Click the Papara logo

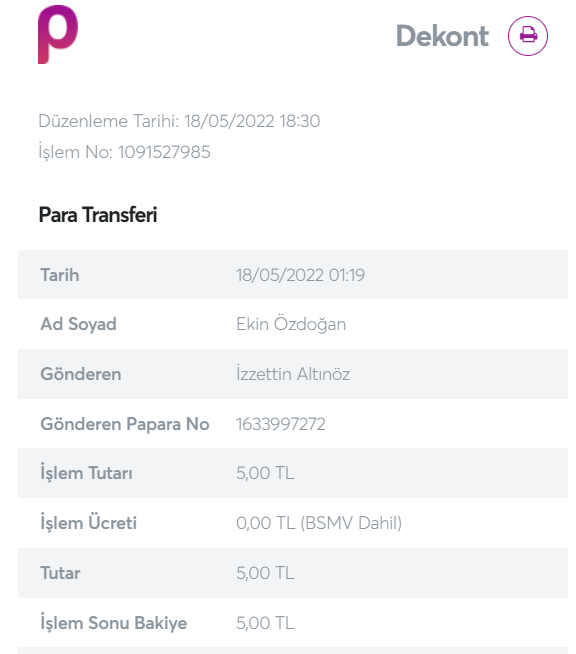(58, 35)
